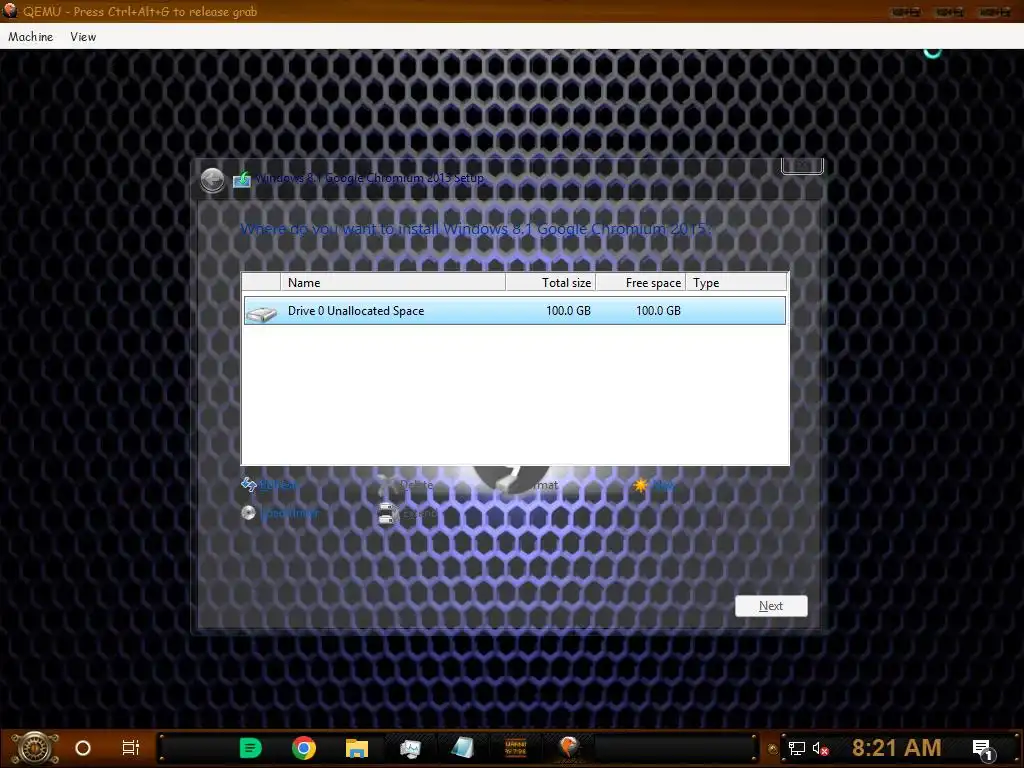This screenshot has width=1024, height=768.
Task: Click the Next button in setup
Action: 771,606
